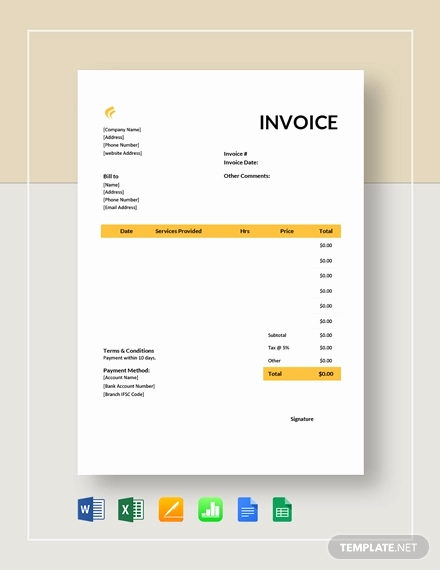Click the highlighted Total row label
Screen dimensions: 440x570
coord(275,374)
